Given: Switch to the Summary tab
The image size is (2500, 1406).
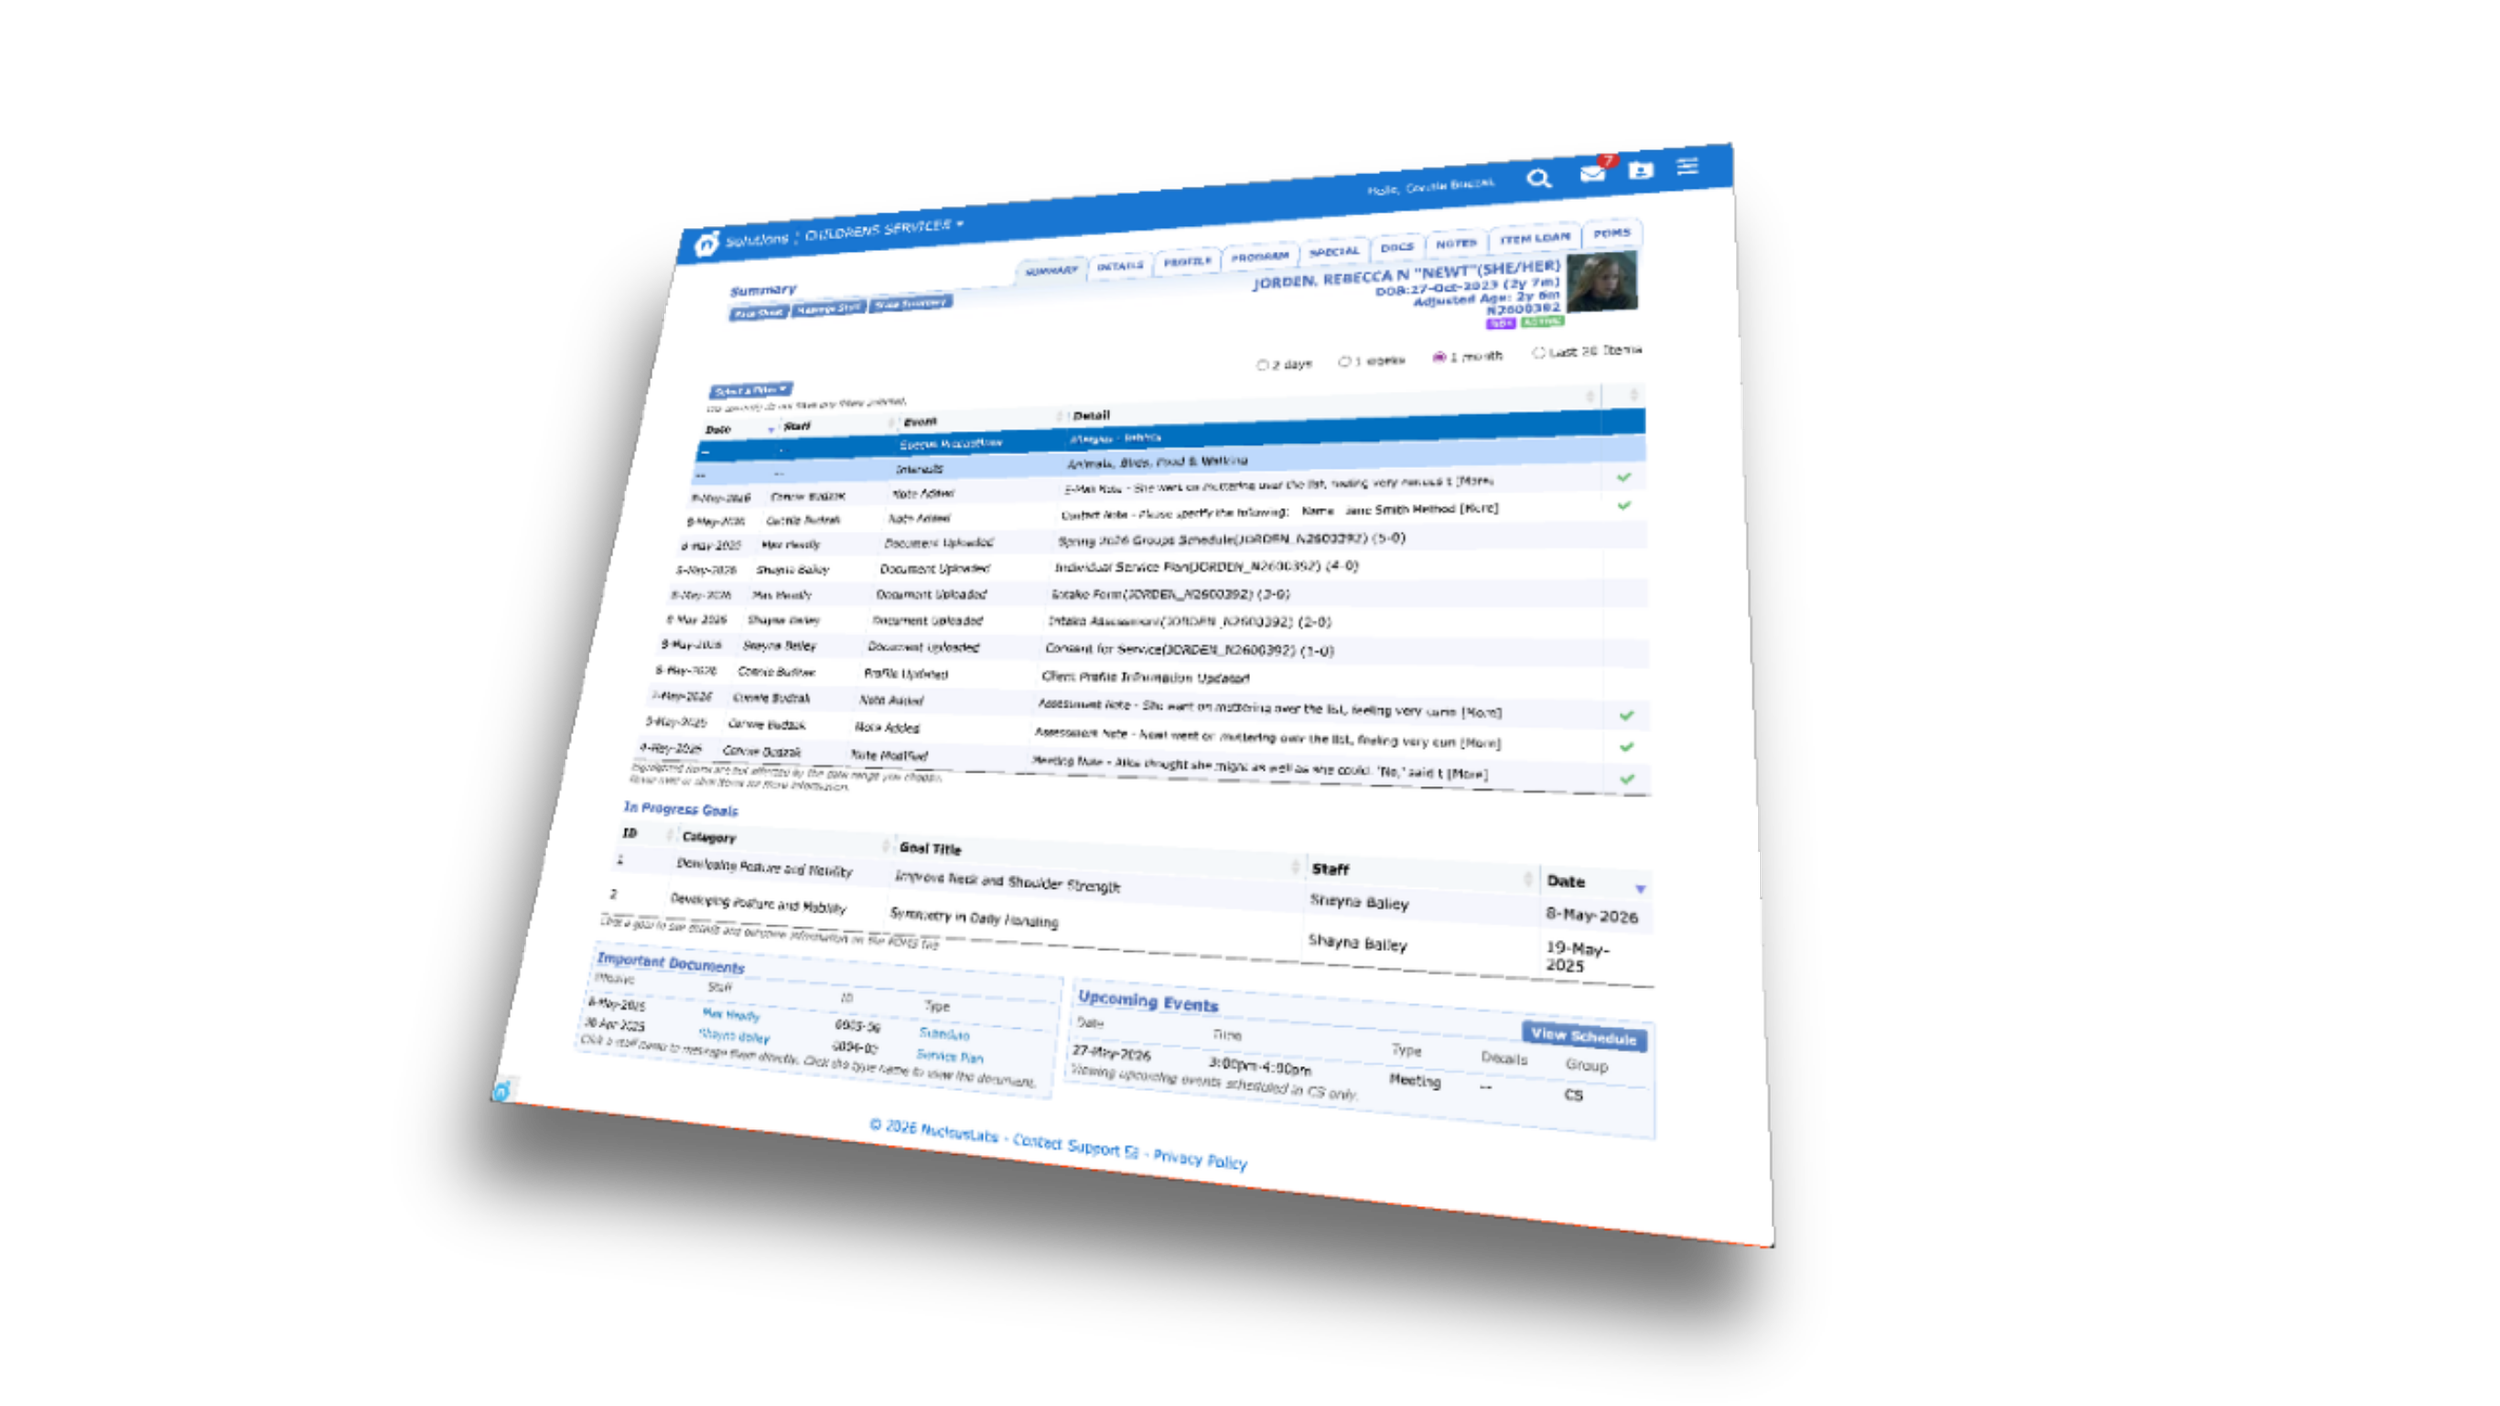Looking at the screenshot, I should coord(1052,270).
